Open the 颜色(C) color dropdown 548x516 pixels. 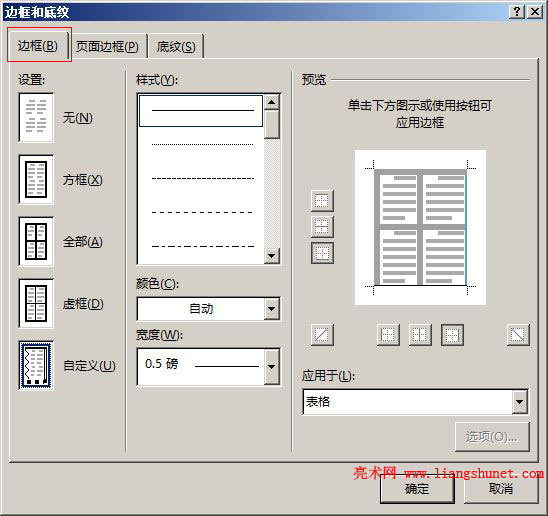[x=272, y=309]
